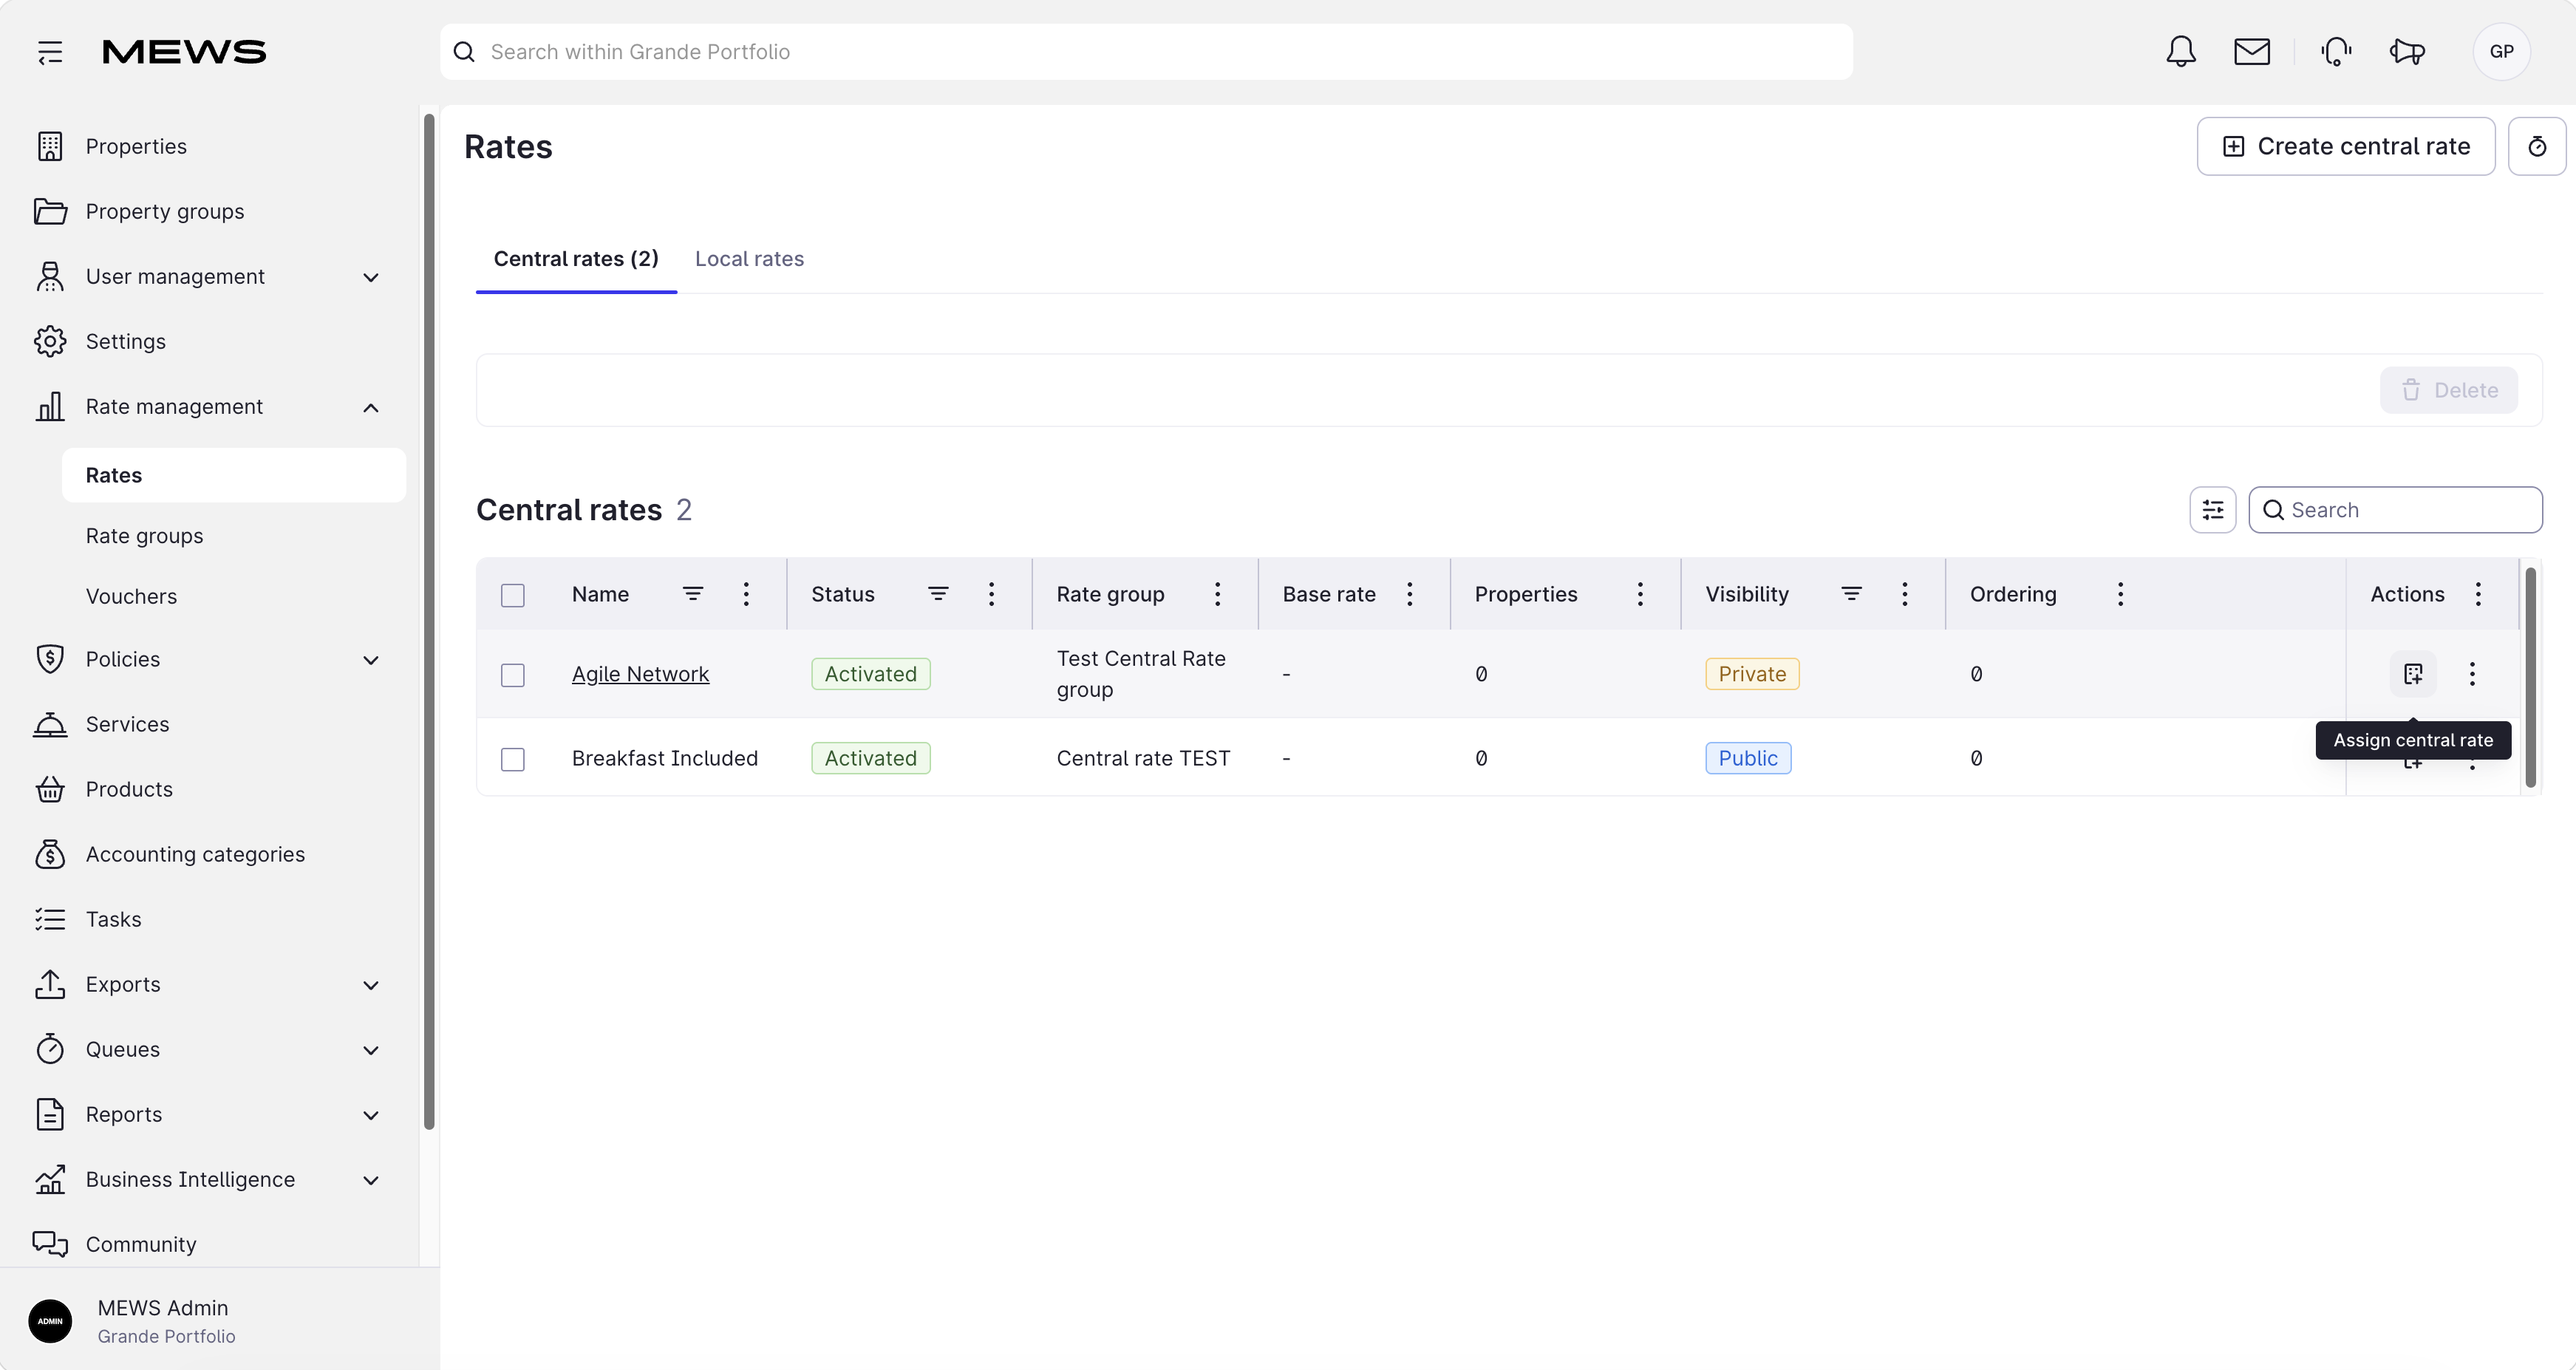Expand Reports menu
Viewport: 2576px width, 1370px height.
click(x=370, y=1115)
